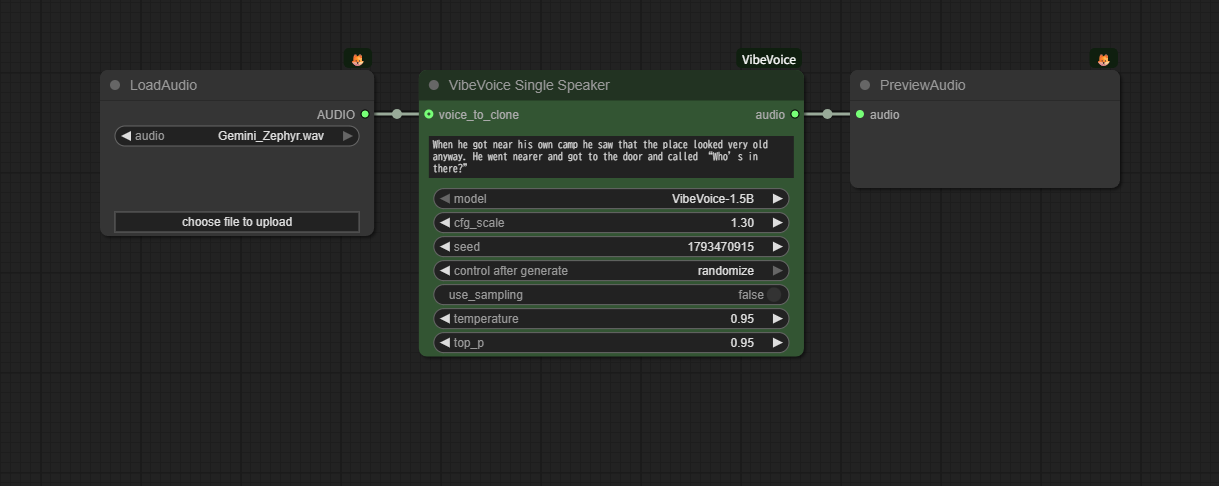Click the cfg_scale value 1.30
The image size is (1219, 486).
click(742, 223)
